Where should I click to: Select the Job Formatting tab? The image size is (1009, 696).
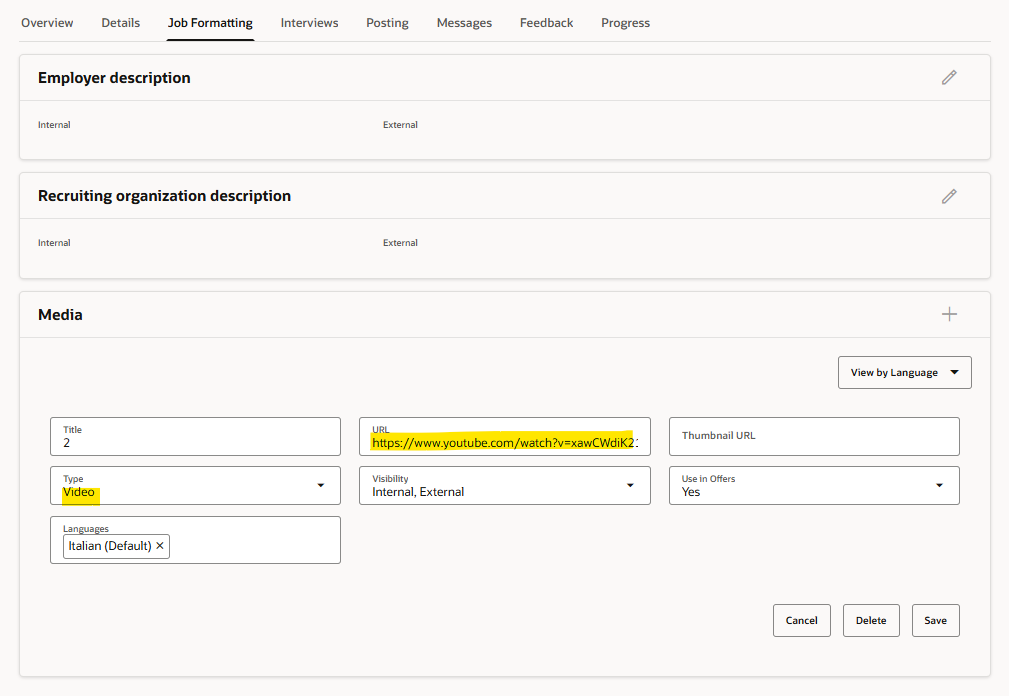pos(210,23)
